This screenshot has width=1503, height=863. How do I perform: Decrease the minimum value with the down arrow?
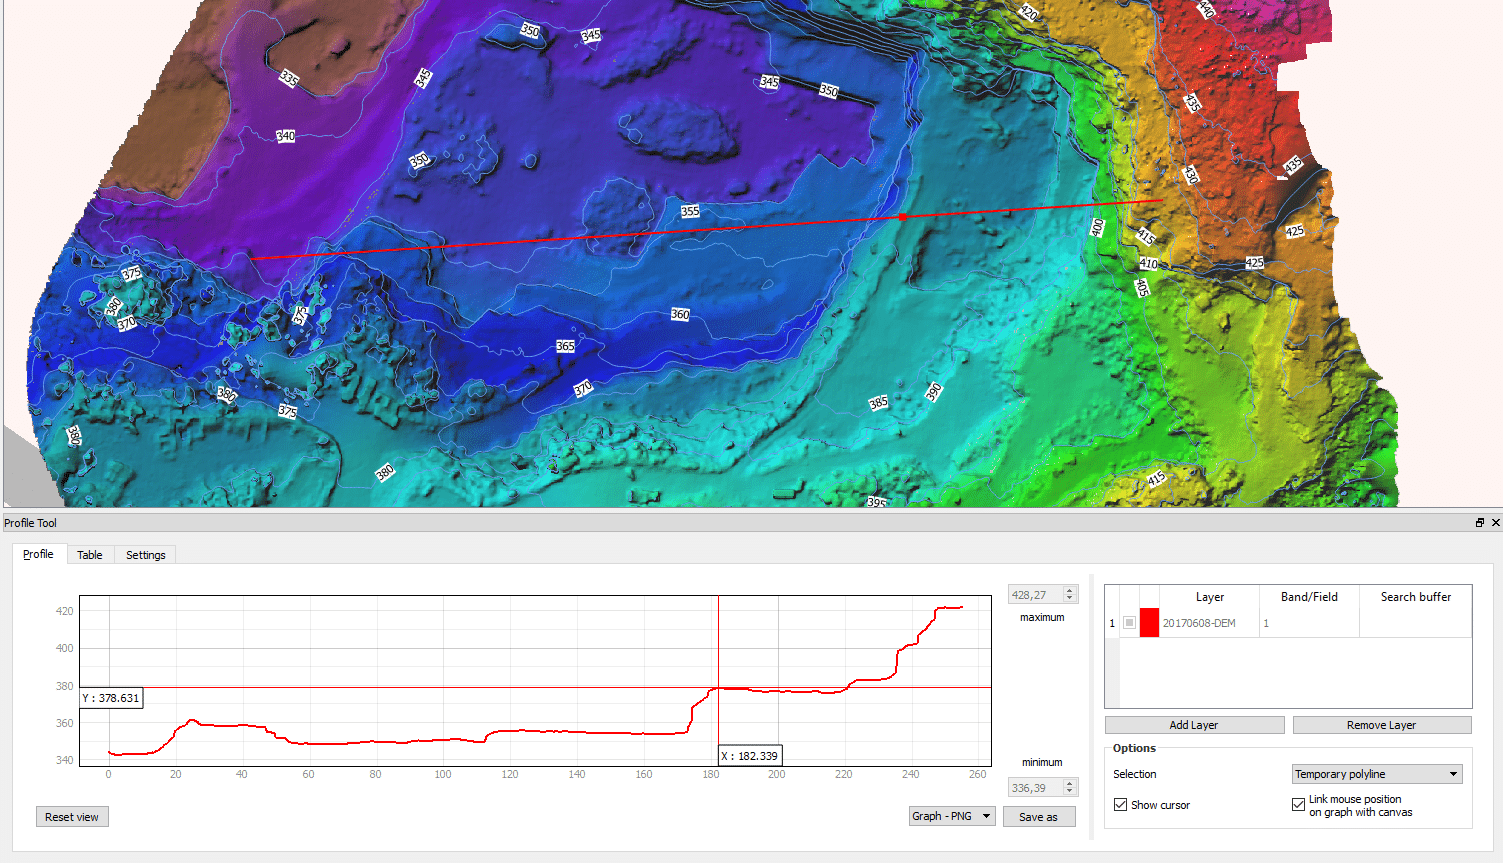point(1070,792)
